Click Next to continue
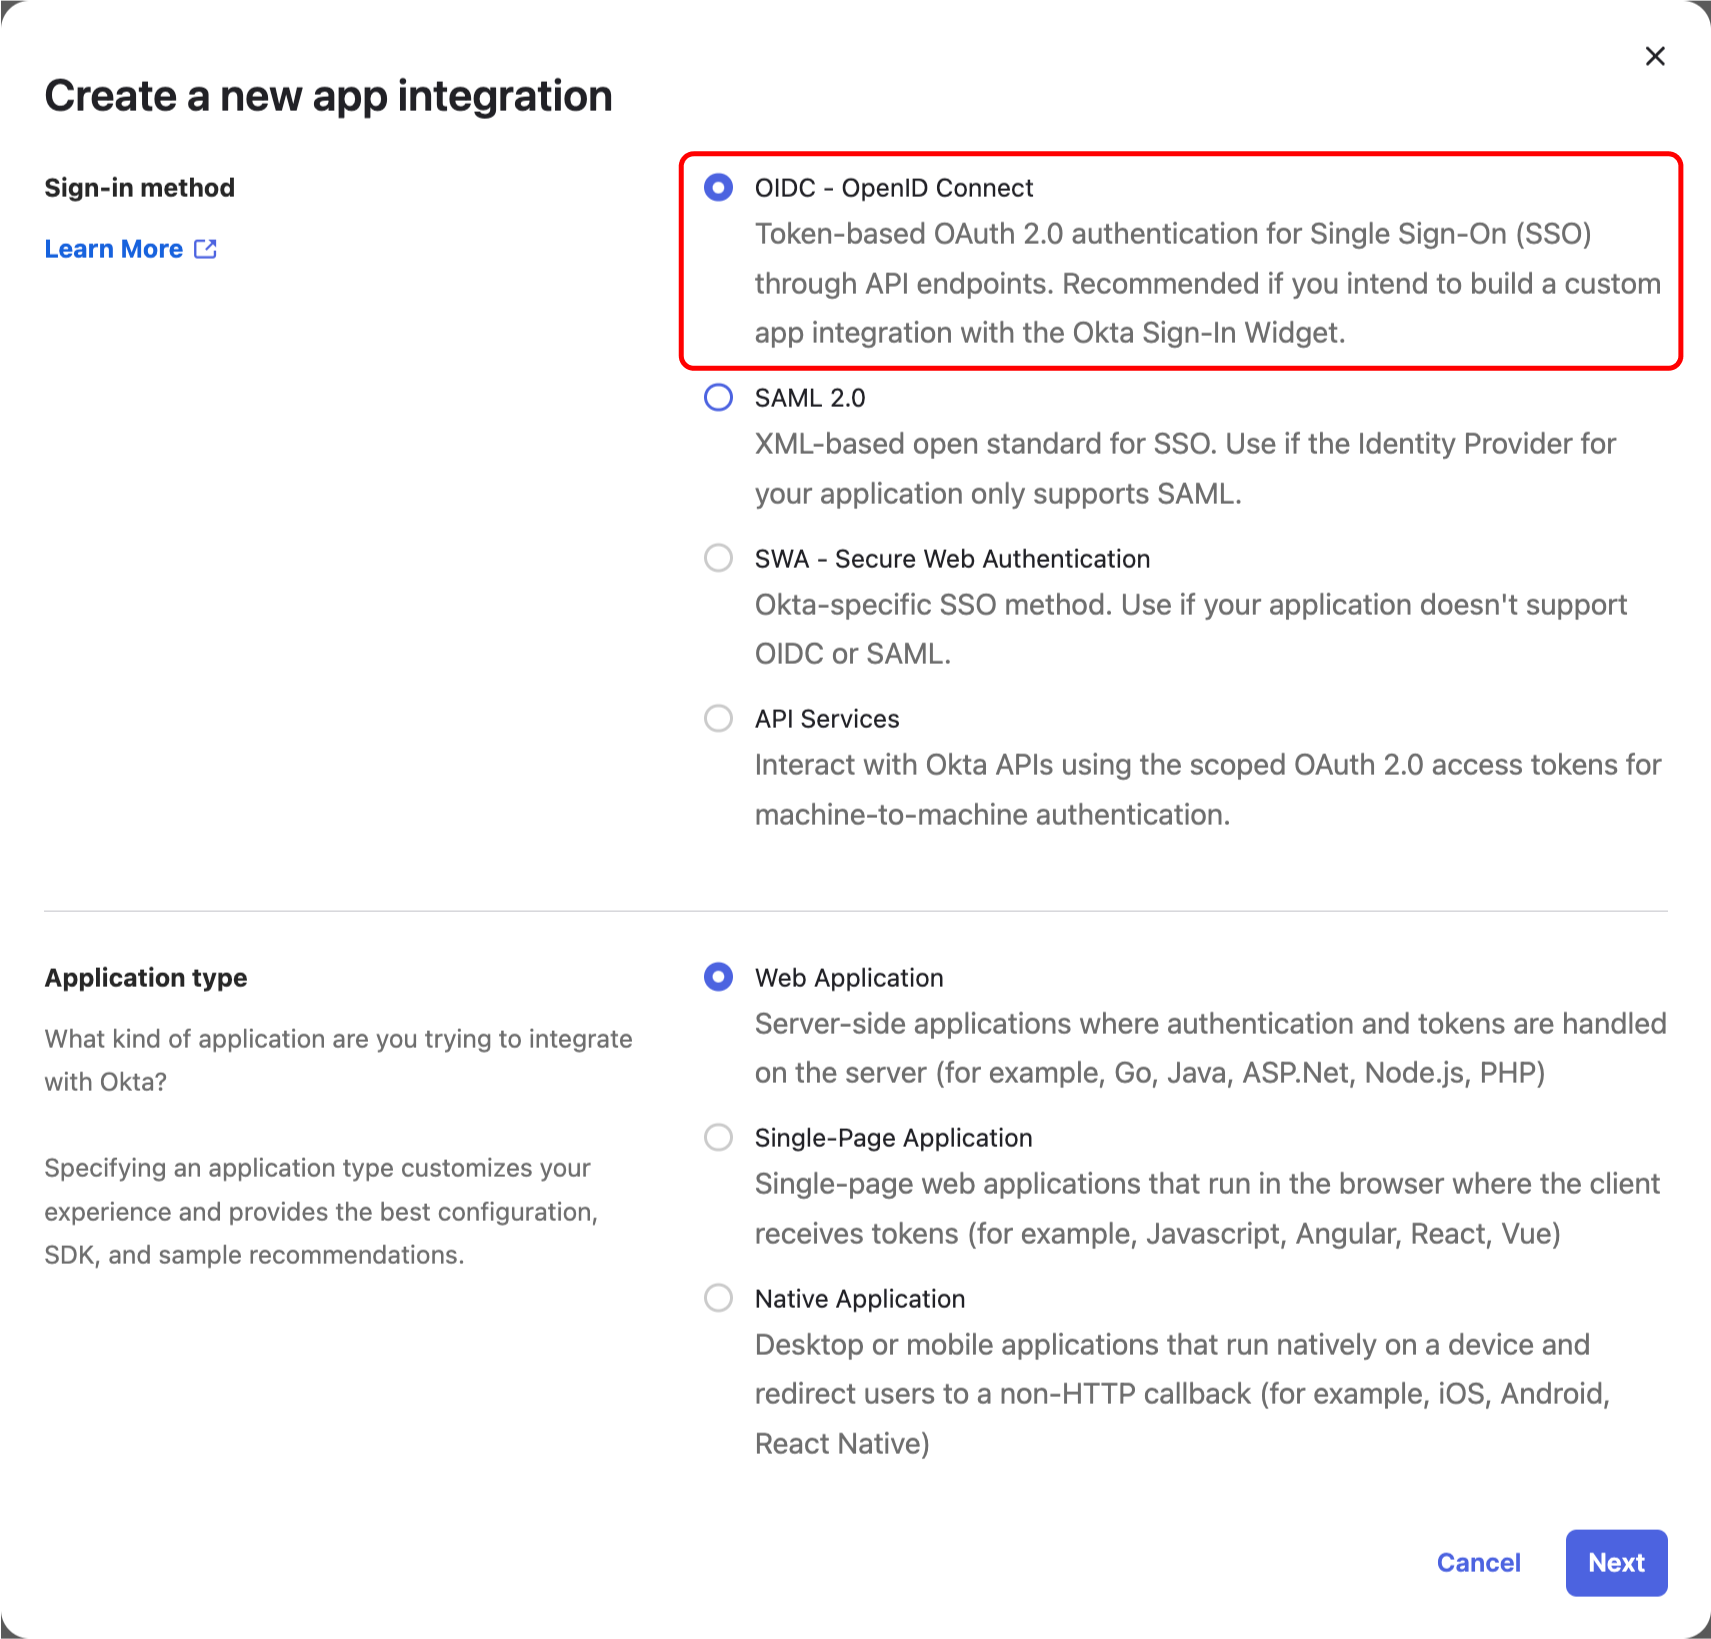 (x=1615, y=1563)
